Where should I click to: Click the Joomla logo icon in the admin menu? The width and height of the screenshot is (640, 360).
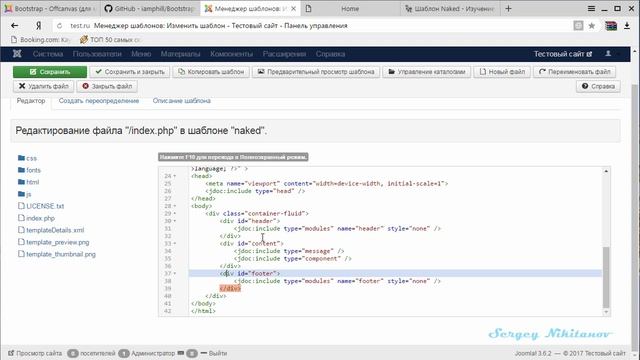pos(17,53)
